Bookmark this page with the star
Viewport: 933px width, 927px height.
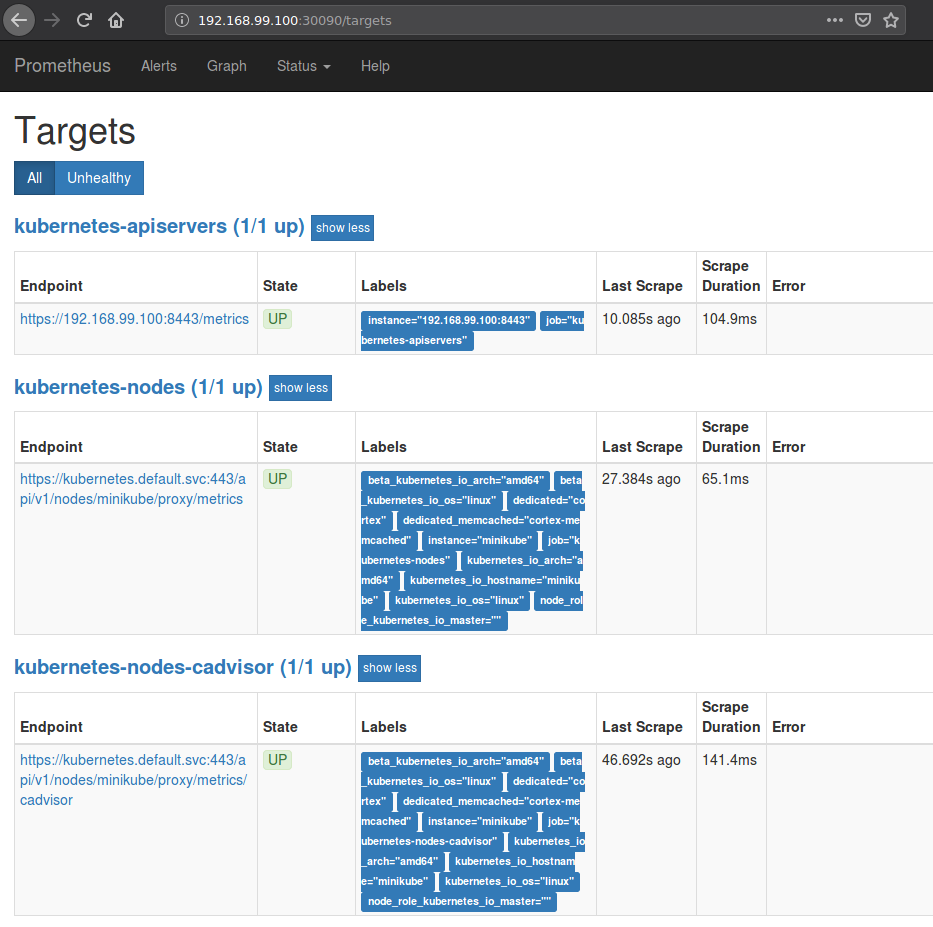coord(891,20)
